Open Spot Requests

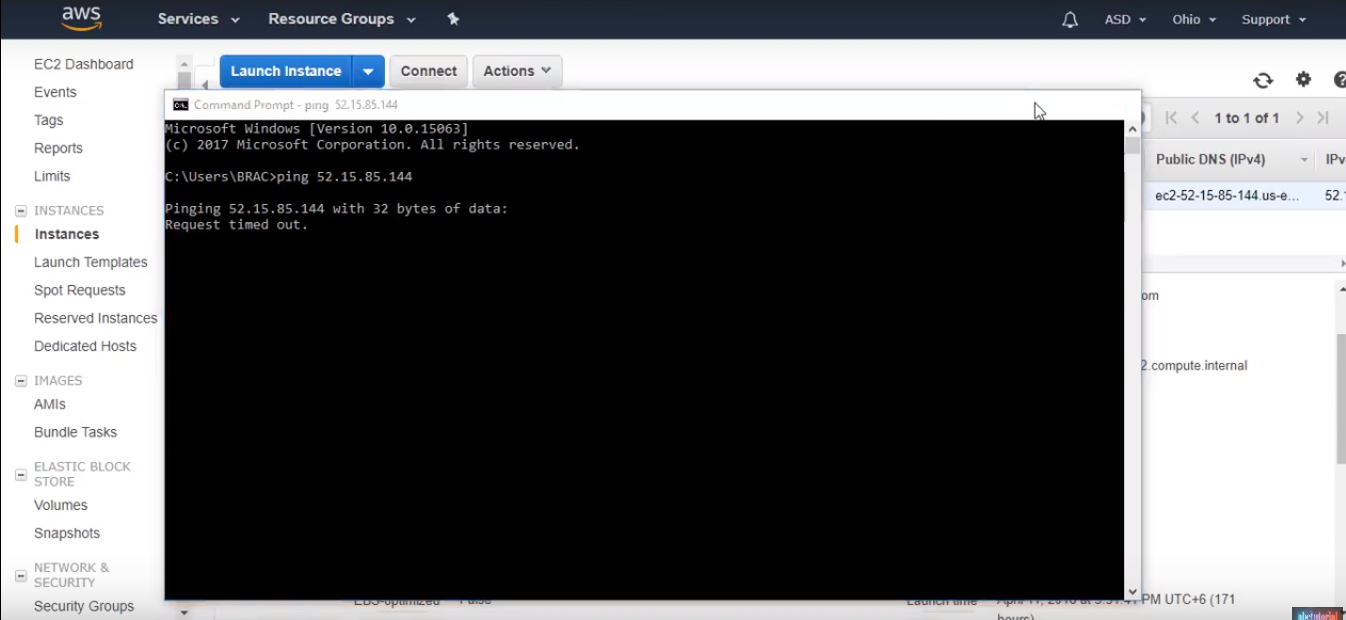click(80, 290)
